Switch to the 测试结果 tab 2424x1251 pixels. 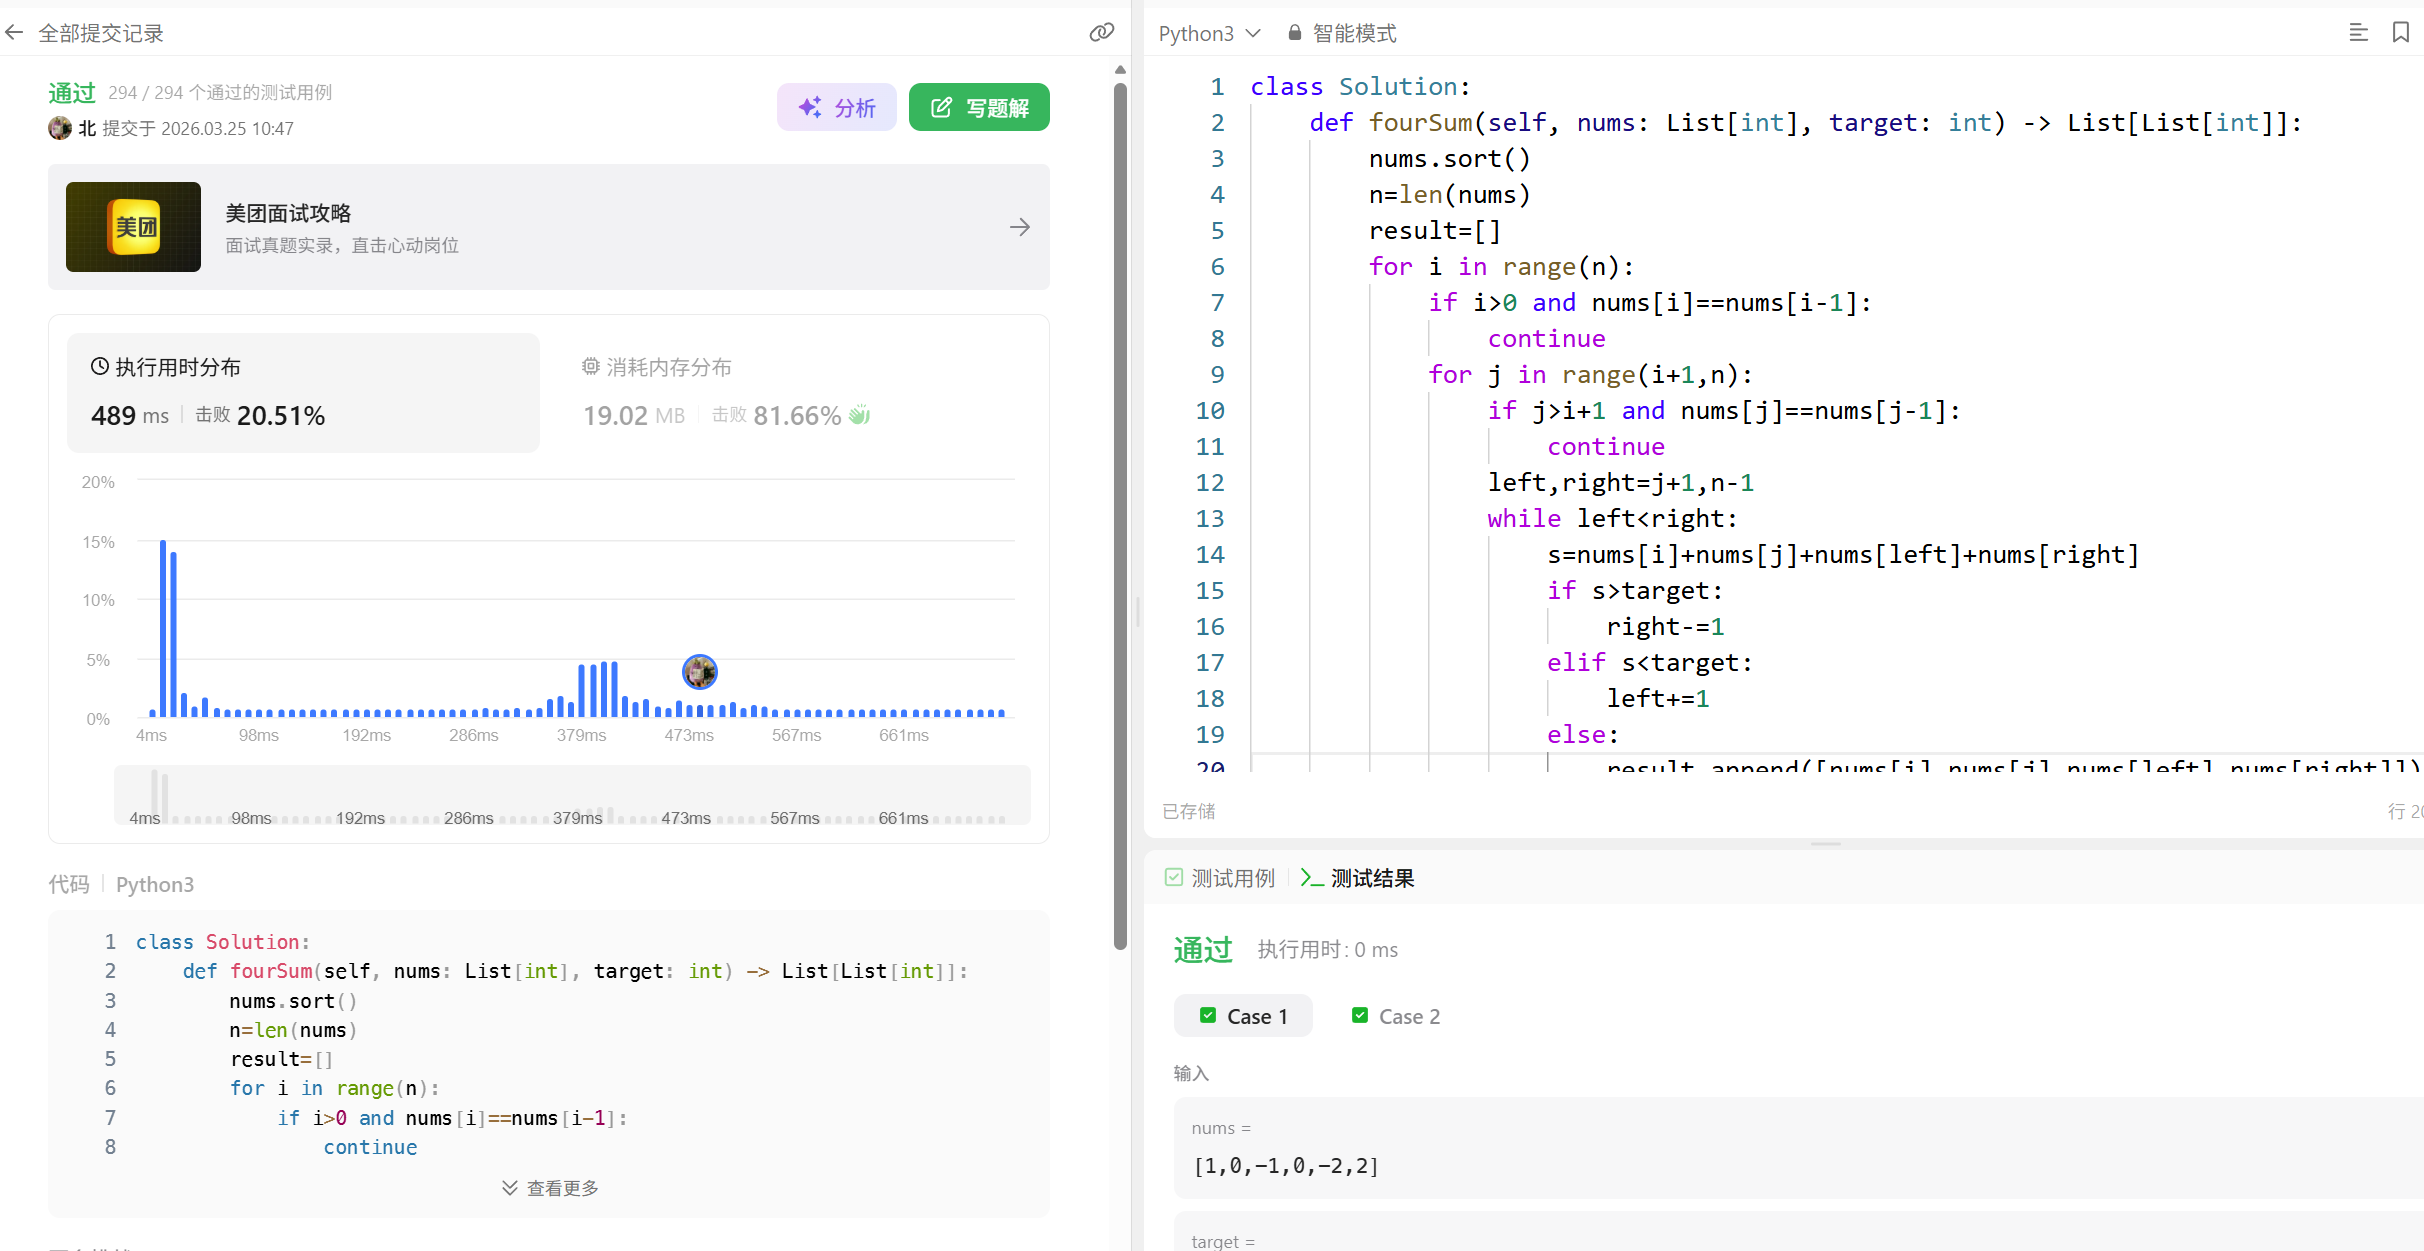coord(1358,878)
